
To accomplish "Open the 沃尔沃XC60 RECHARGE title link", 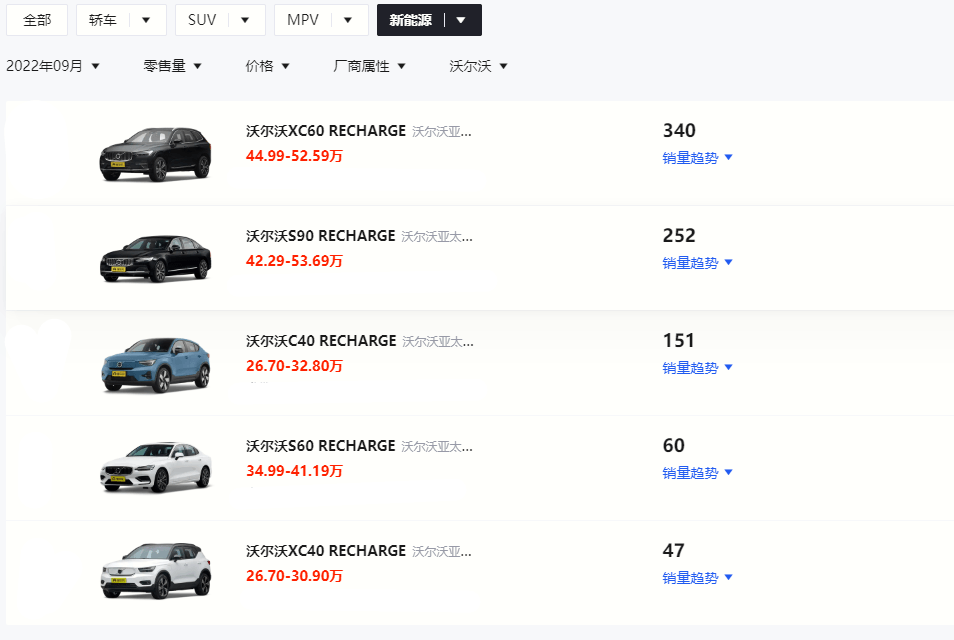I will click(x=326, y=131).
